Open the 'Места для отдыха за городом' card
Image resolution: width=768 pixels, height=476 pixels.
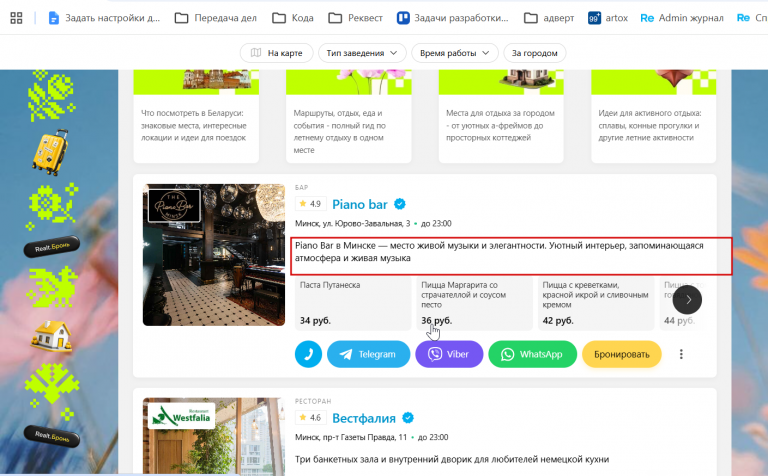click(x=501, y=116)
